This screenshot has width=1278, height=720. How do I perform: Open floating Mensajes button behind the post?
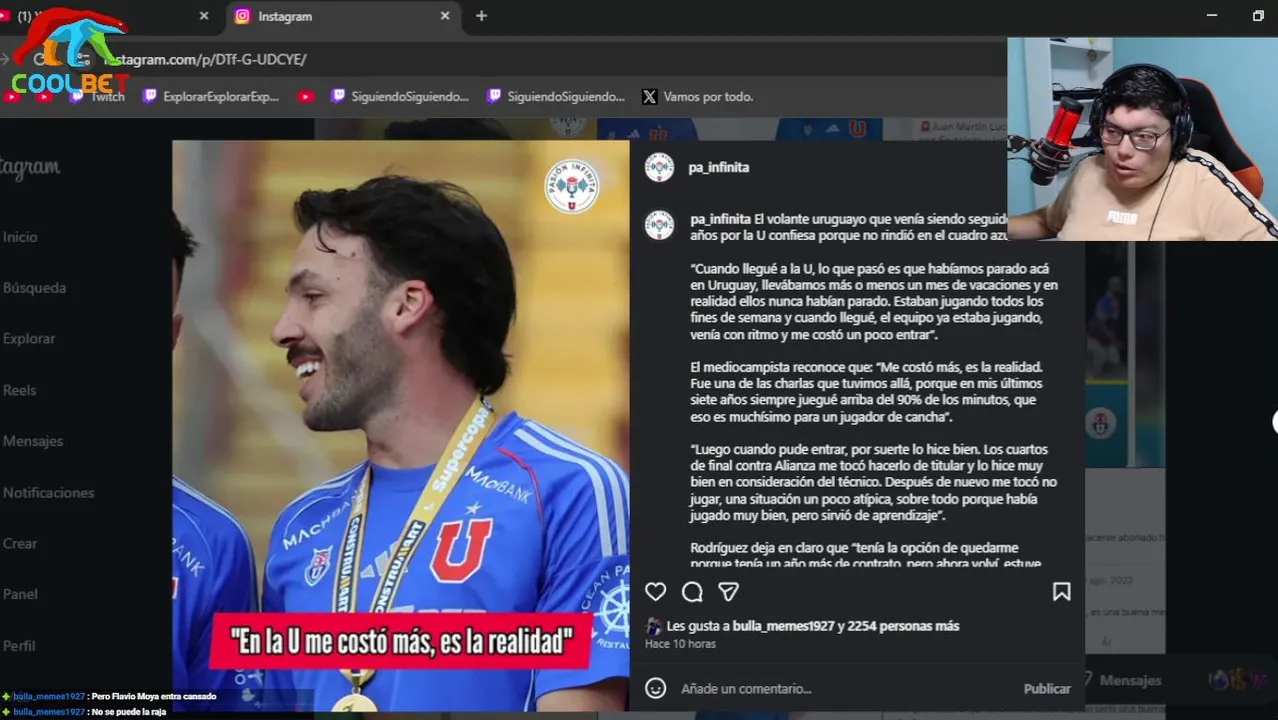(x=1130, y=680)
